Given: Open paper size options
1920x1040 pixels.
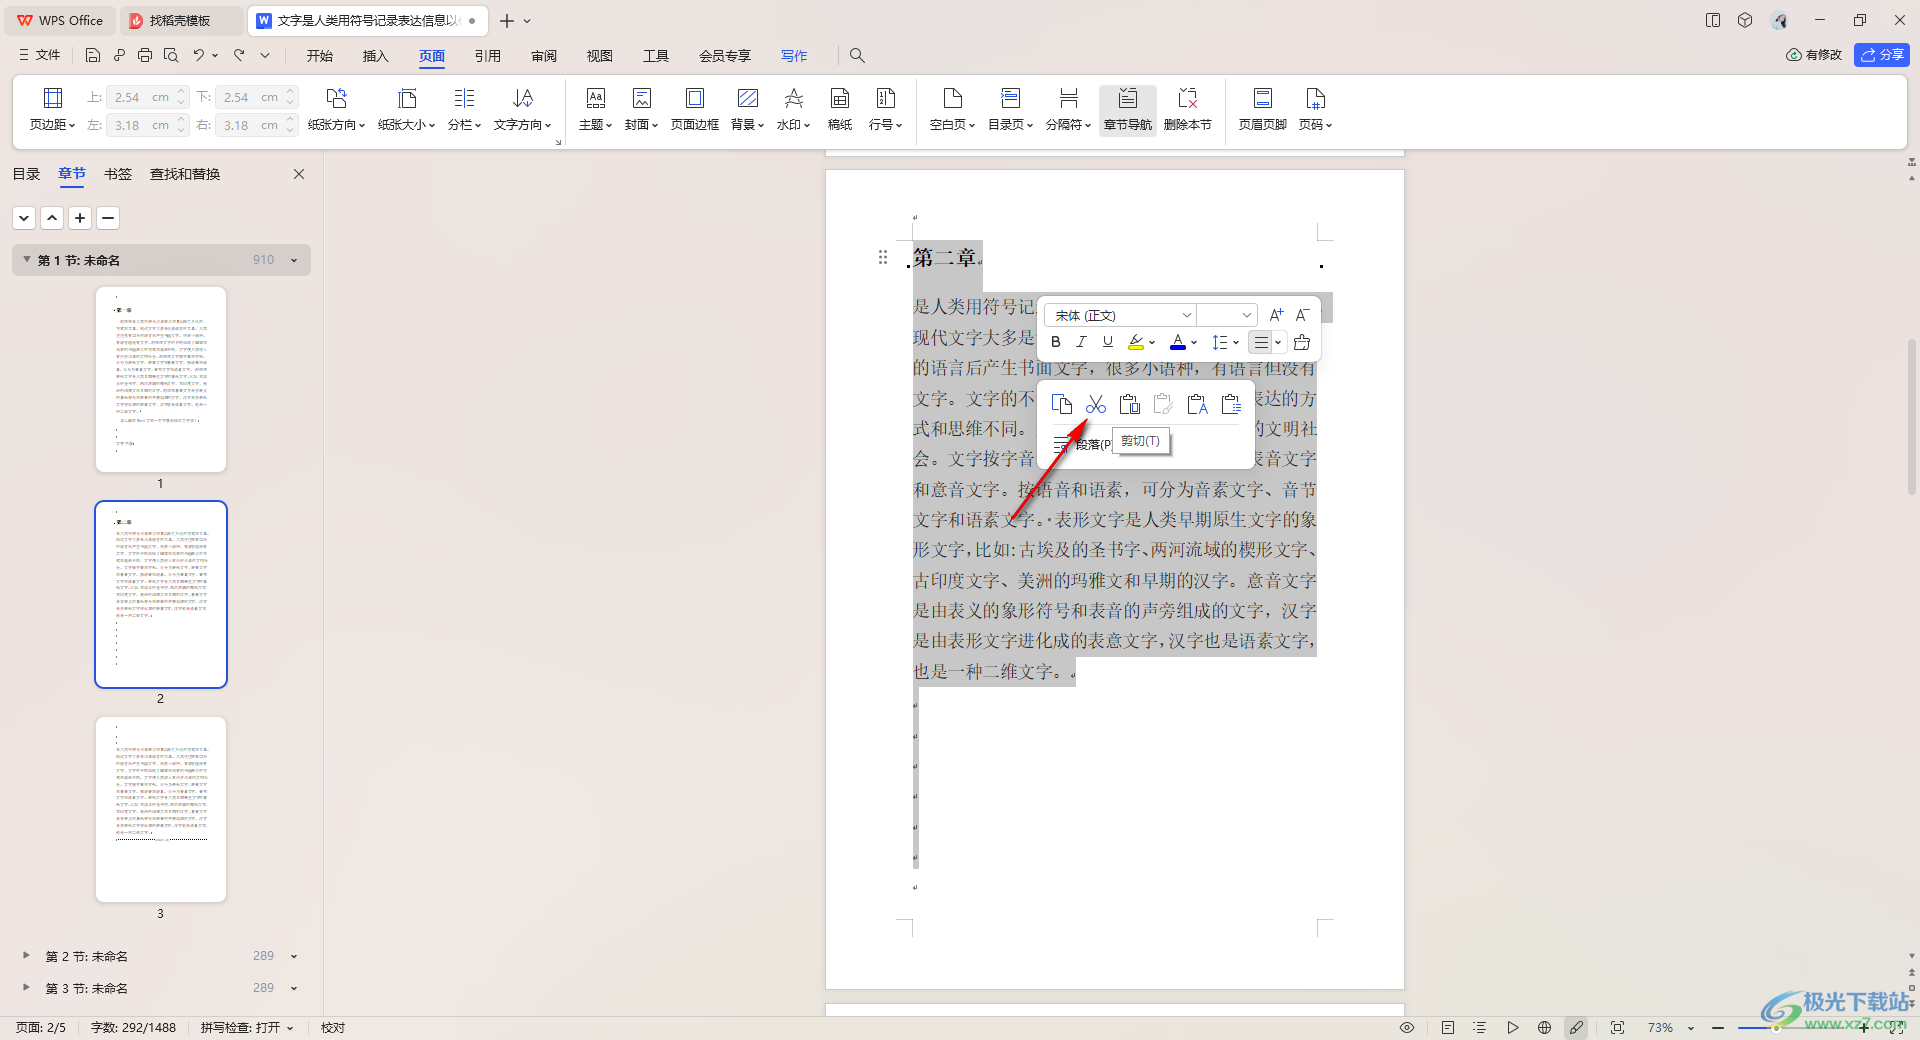Looking at the screenshot, I should coord(406,109).
